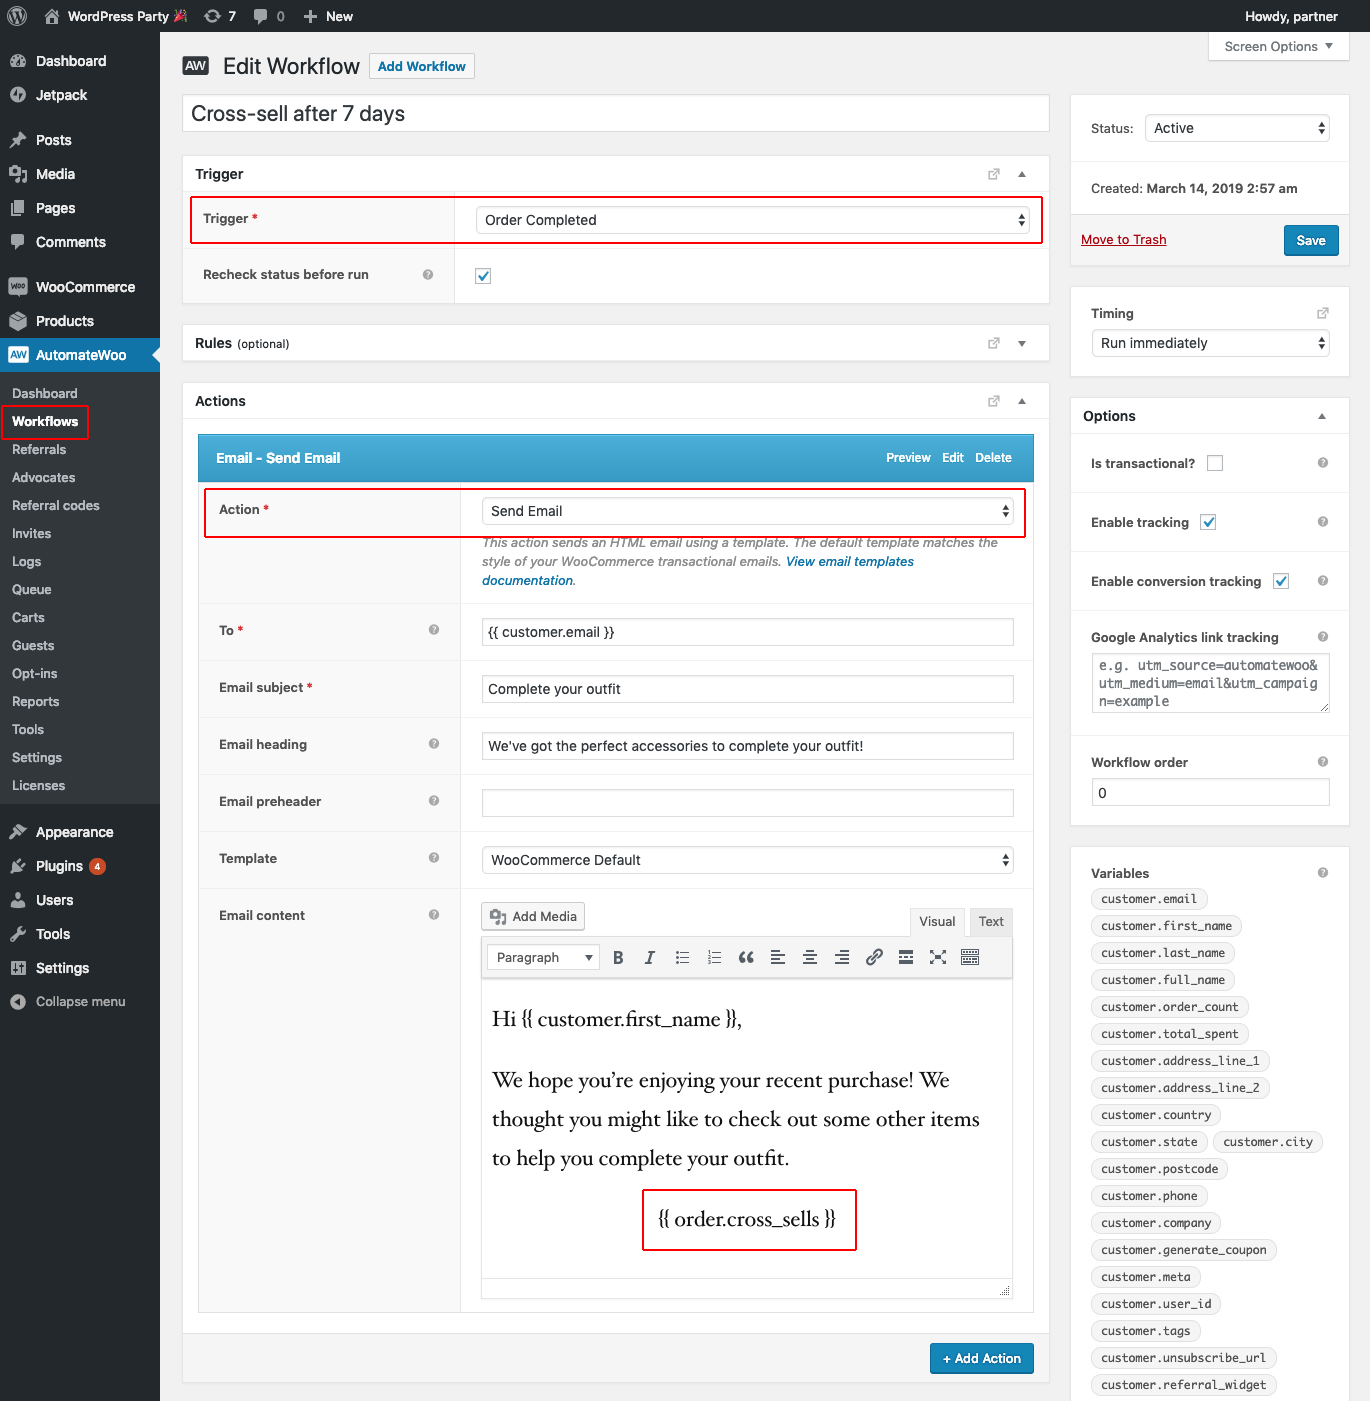Apply blockquote formatting
1370x1401 pixels.
(x=746, y=958)
